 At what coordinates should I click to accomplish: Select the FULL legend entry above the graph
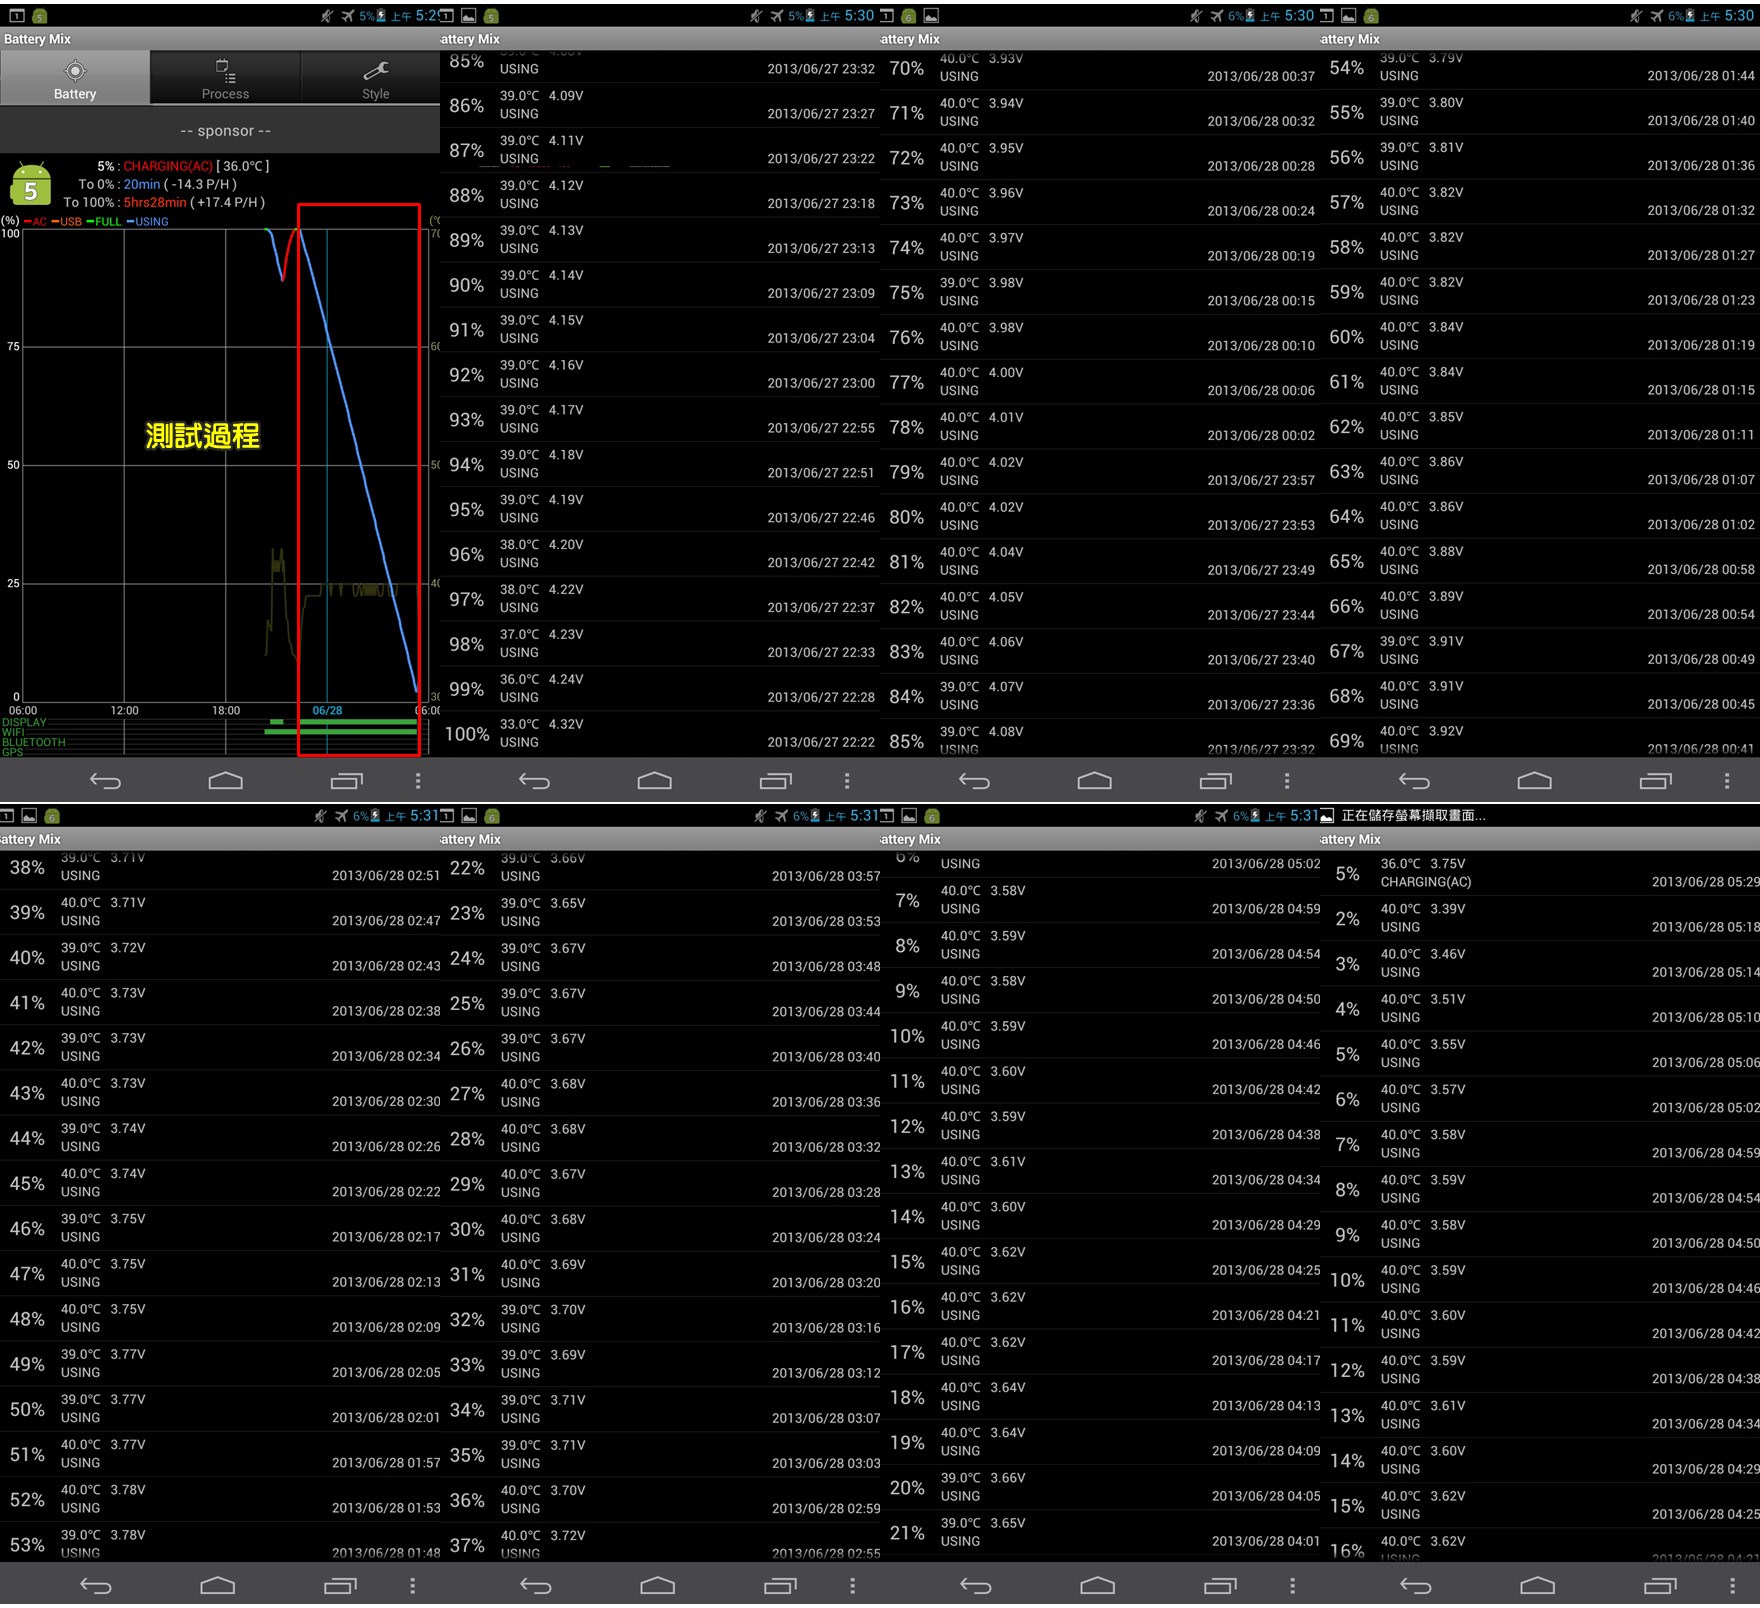[104, 222]
